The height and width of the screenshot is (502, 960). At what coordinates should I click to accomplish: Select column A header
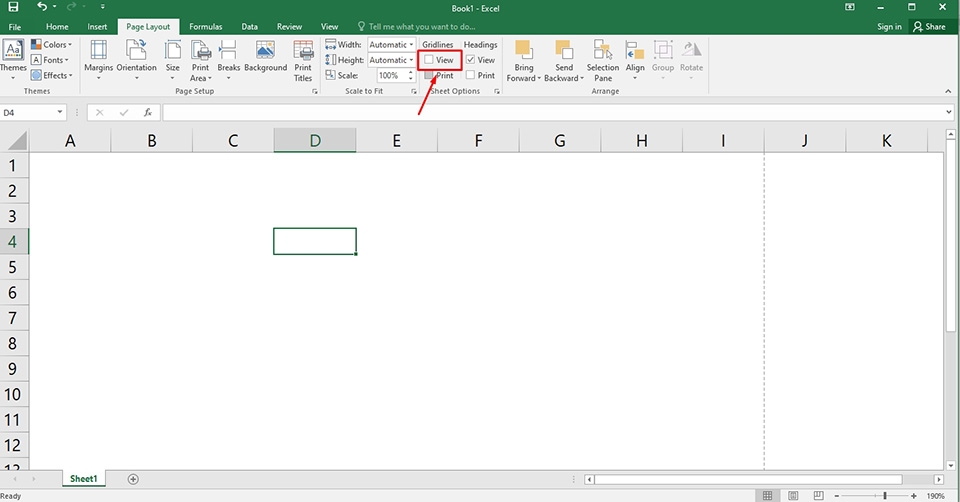click(70, 141)
